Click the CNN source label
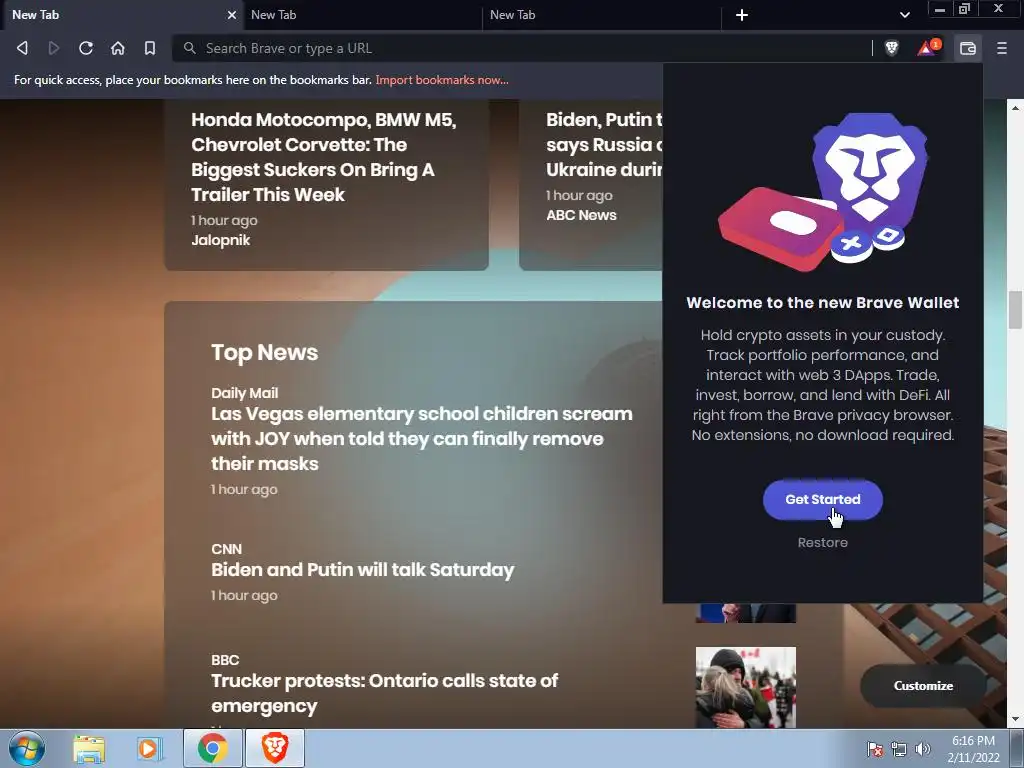Screen dimensions: 1024x768 click(x=227, y=549)
